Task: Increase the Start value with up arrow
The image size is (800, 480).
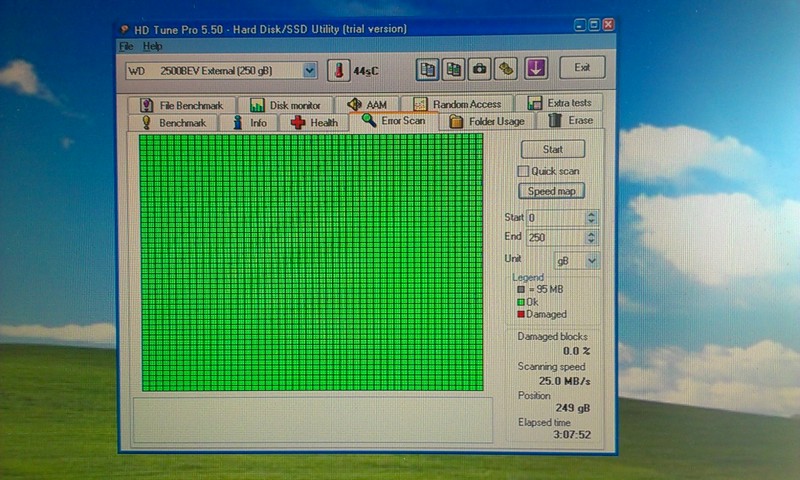Action: click(591, 214)
